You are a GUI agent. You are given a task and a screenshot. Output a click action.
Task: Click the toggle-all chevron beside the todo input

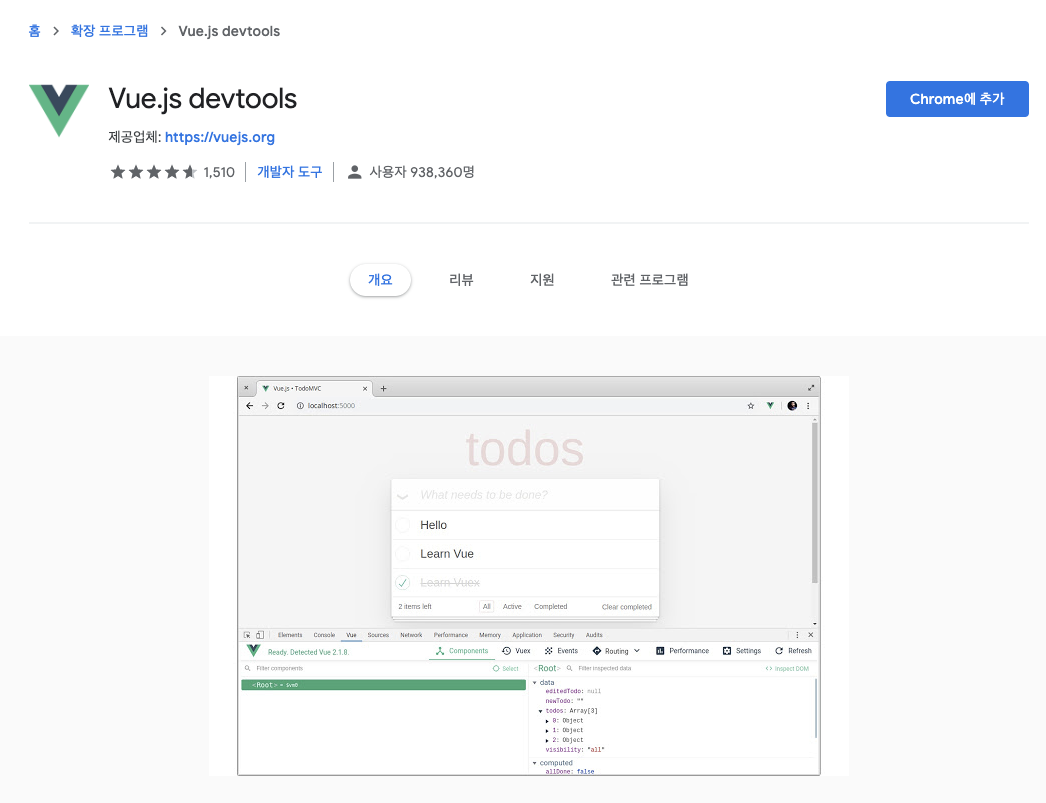[x=402, y=496]
